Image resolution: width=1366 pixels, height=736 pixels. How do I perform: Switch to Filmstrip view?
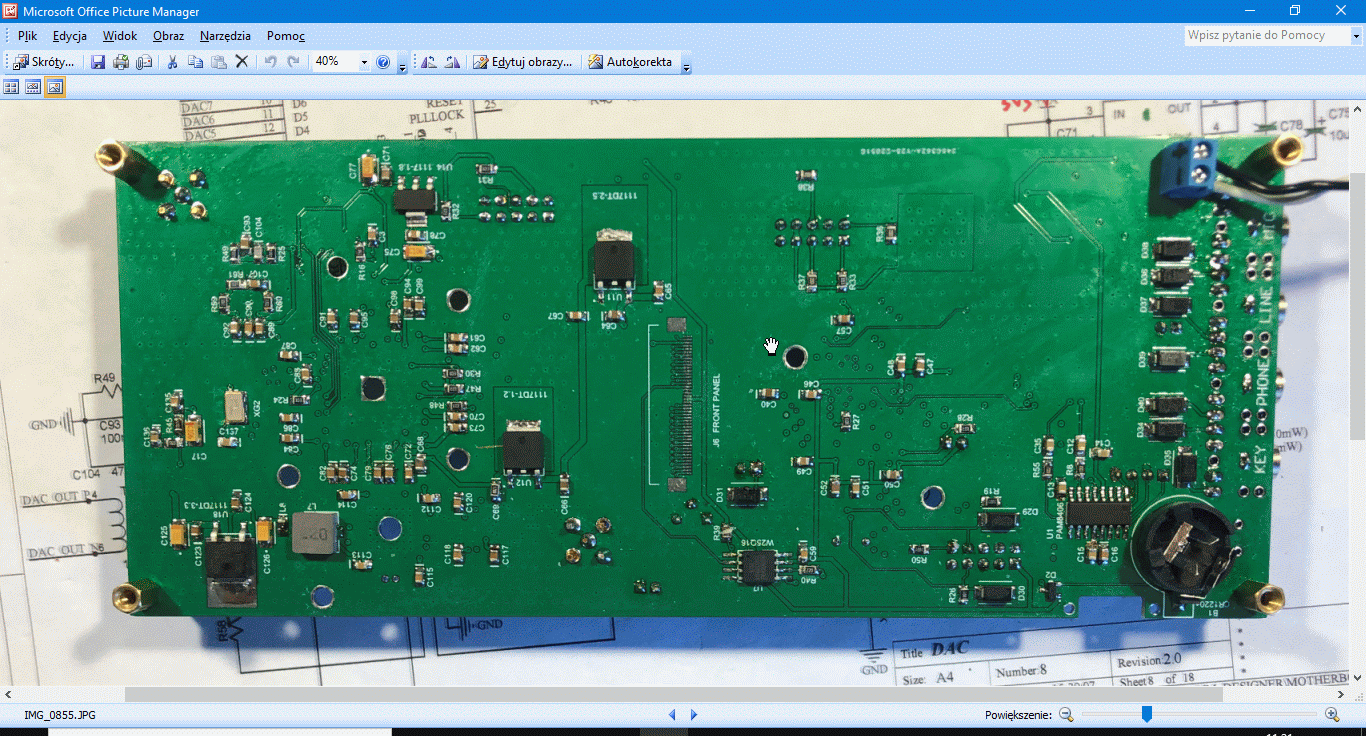click(x=33, y=87)
